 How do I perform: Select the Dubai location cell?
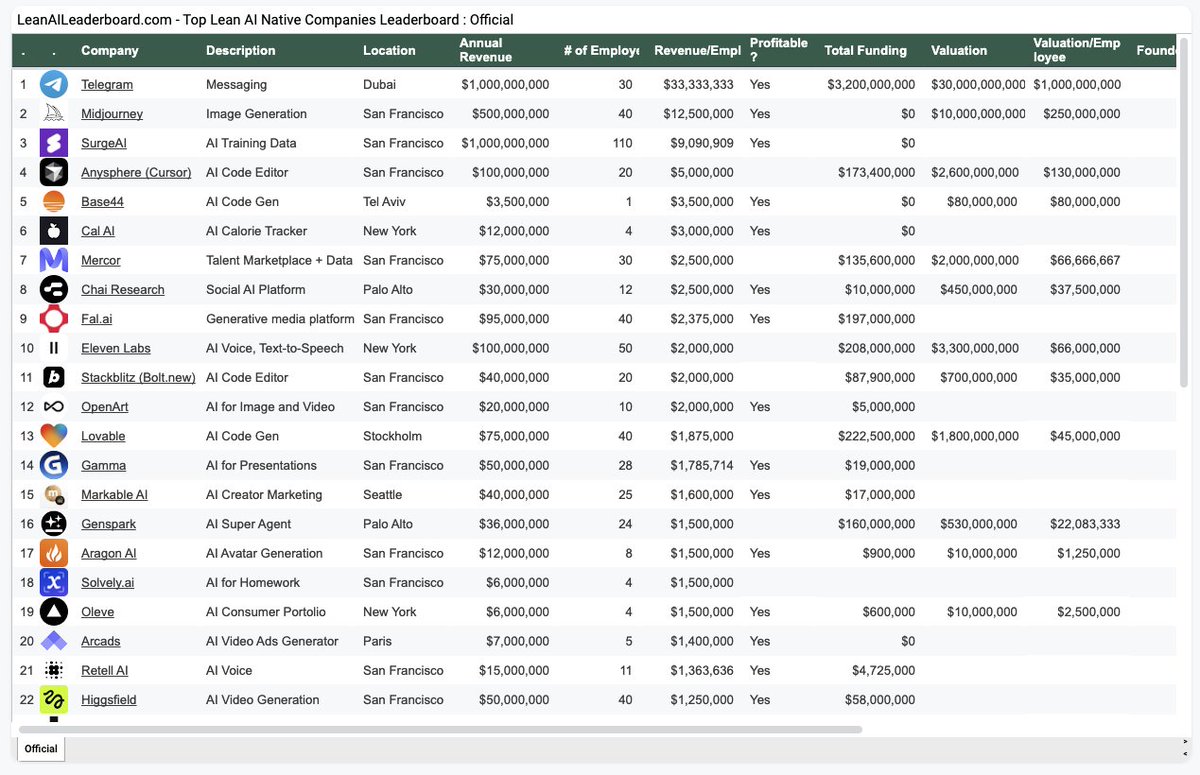point(379,85)
